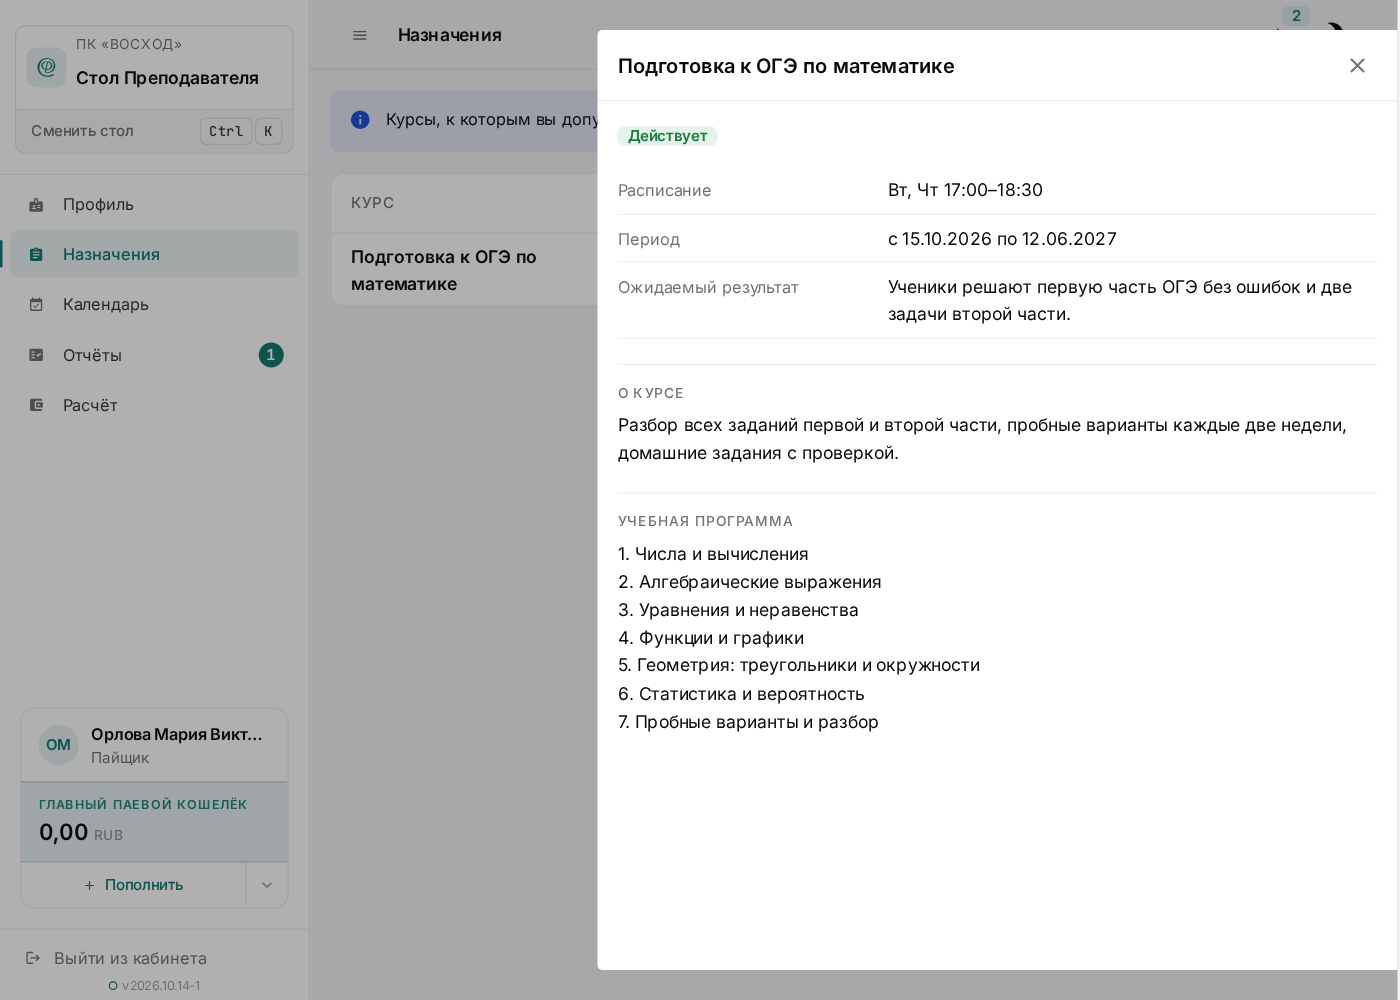Go to Отчёты using its sidebar icon
This screenshot has width=1400, height=1000.
[x=36, y=355]
